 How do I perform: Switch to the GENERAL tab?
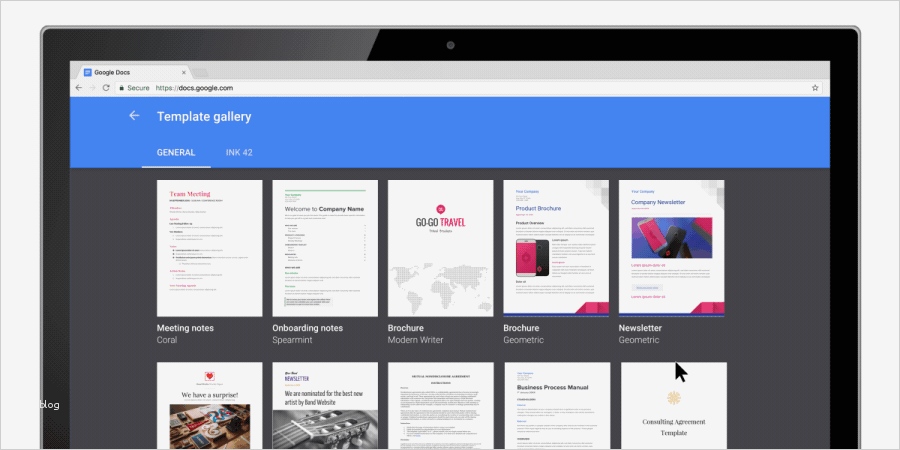point(176,153)
